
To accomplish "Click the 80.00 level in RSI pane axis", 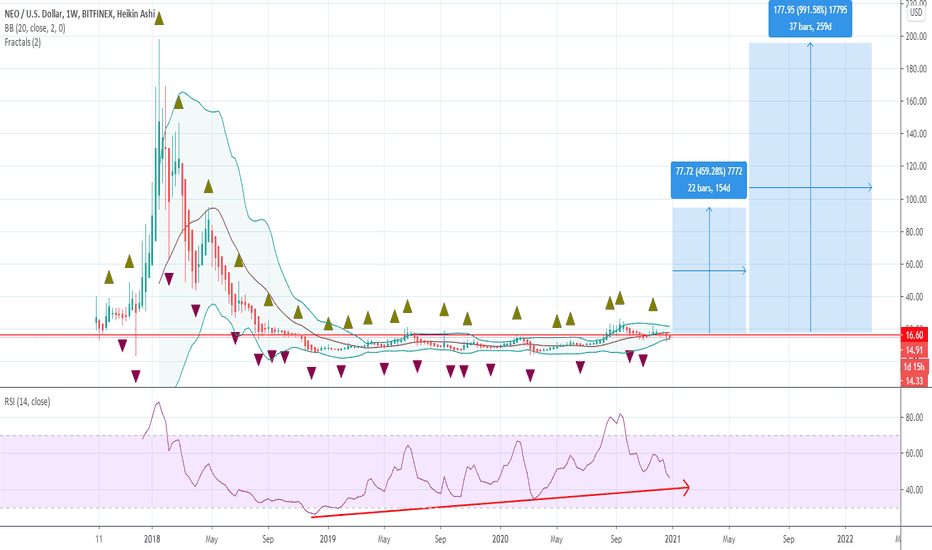I will (914, 418).
